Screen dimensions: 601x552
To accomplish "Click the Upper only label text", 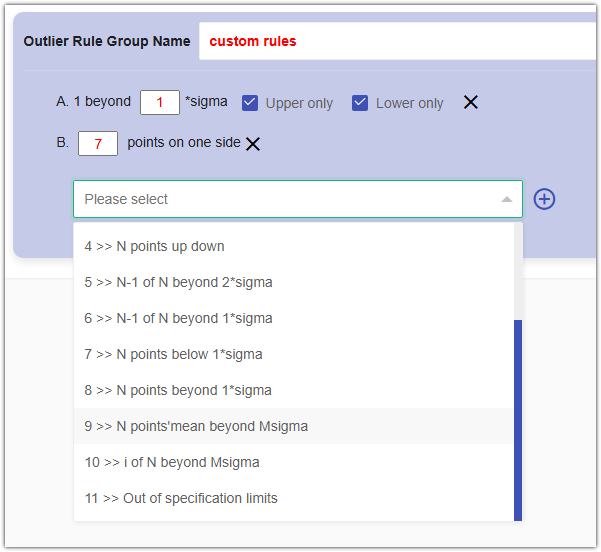I will point(299,103).
